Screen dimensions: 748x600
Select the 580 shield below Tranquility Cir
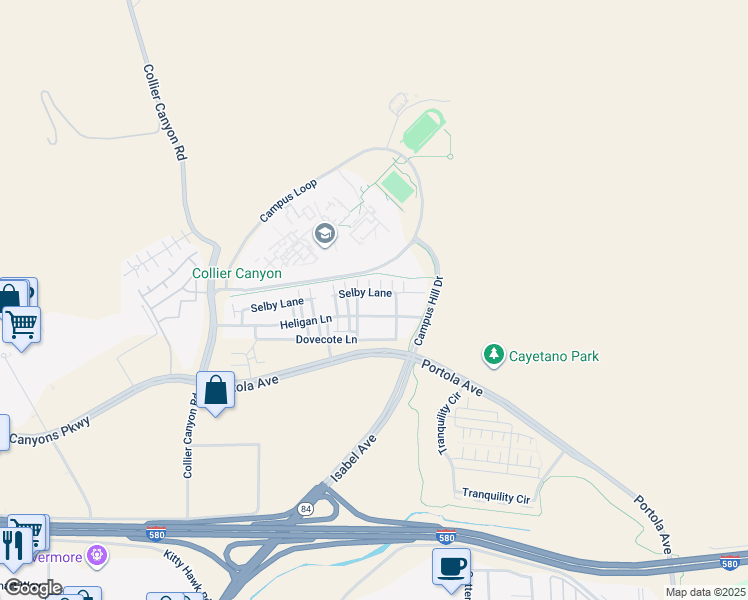[x=446, y=537]
